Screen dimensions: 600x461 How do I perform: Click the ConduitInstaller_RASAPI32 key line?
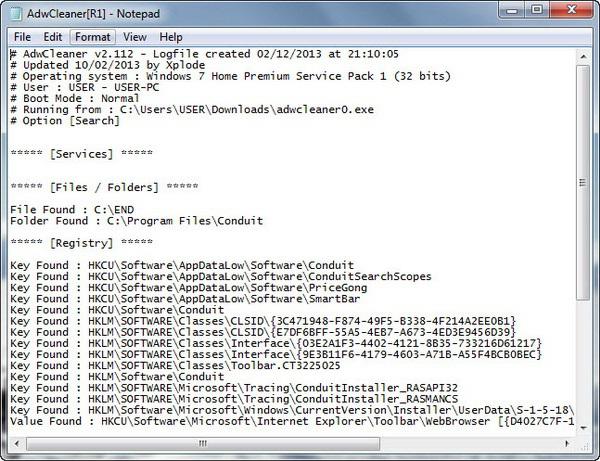pyautogui.click(x=234, y=388)
